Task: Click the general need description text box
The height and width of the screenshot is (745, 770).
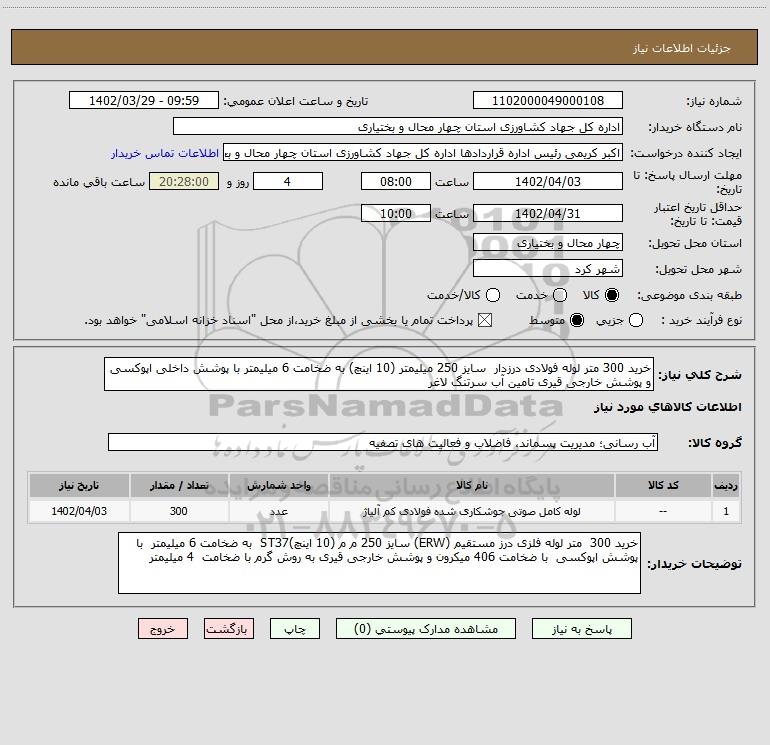Action: click(379, 374)
